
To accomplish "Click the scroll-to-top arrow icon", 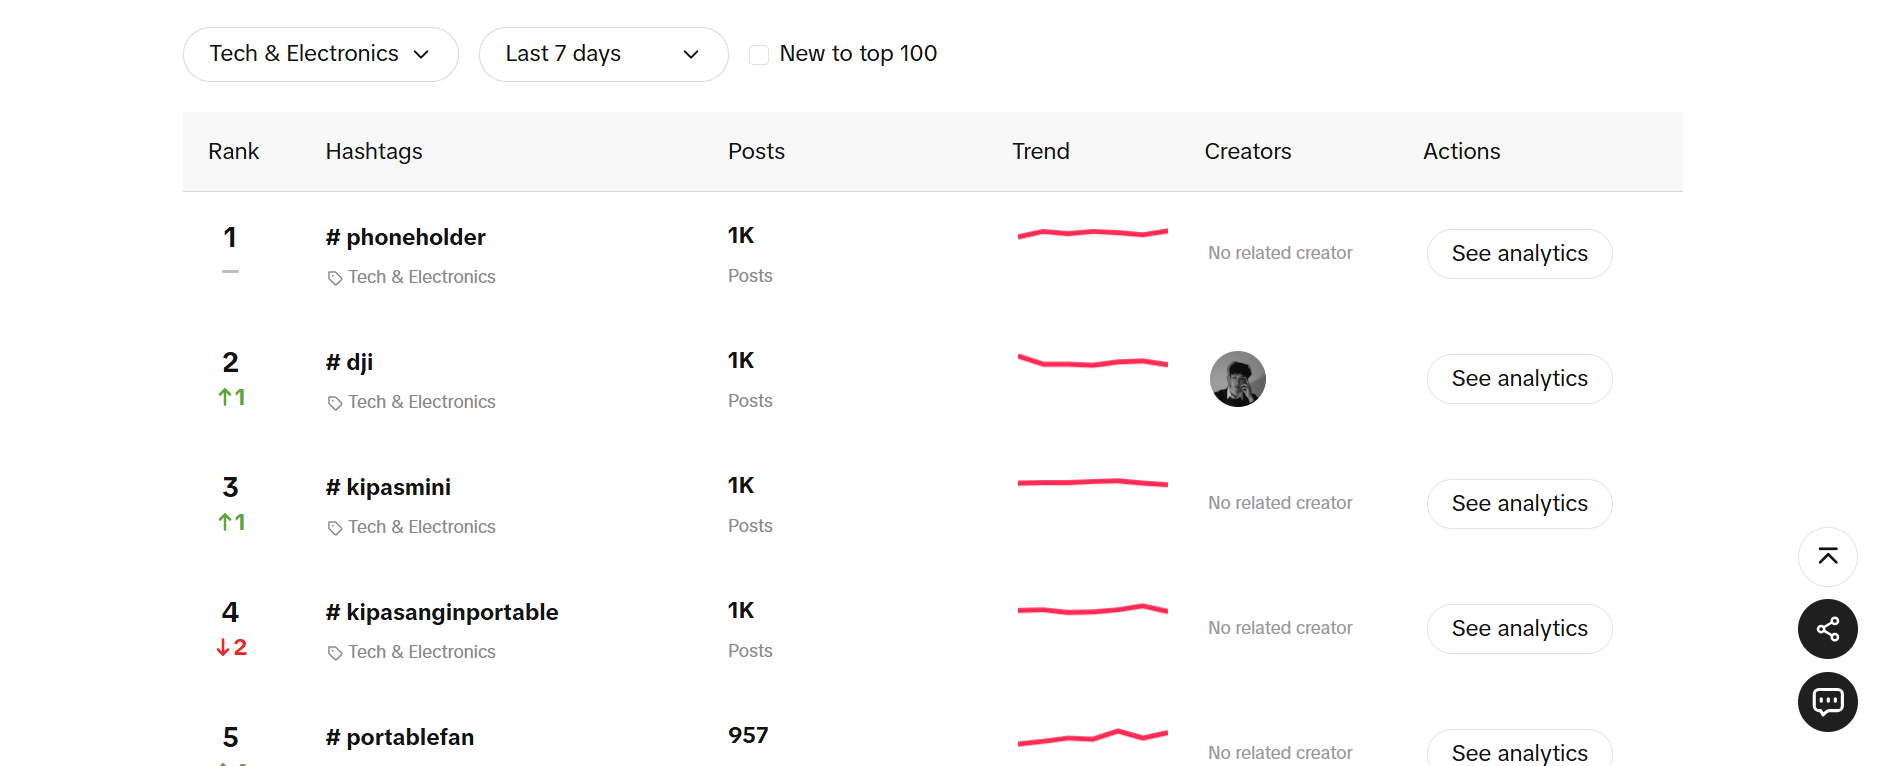I will (1827, 556).
